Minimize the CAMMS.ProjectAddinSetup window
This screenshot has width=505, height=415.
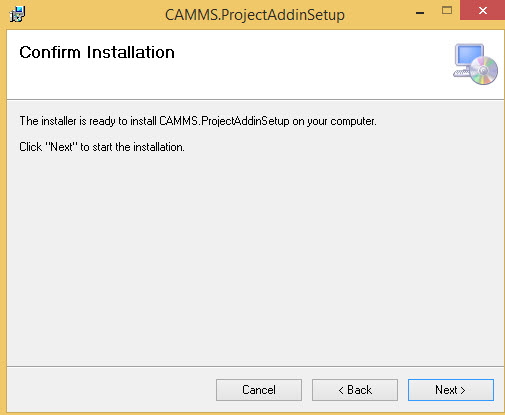click(x=420, y=13)
